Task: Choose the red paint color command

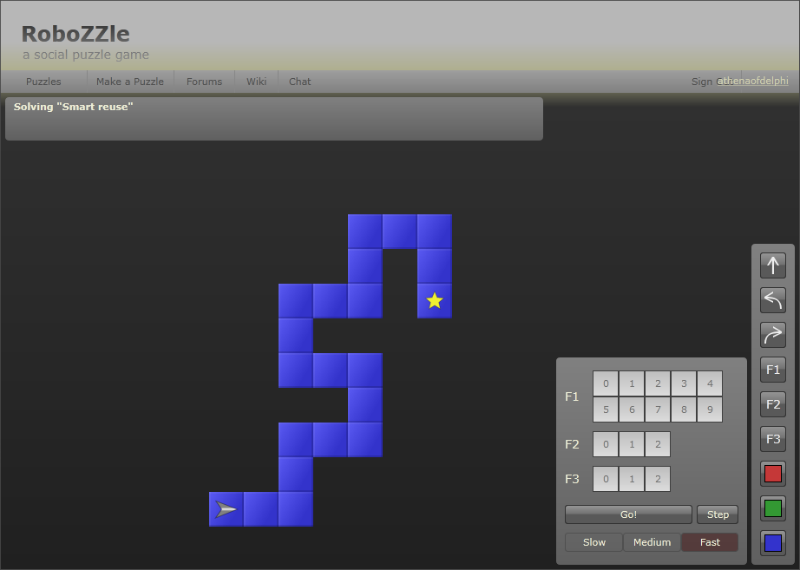Action: pyautogui.click(x=772, y=474)
